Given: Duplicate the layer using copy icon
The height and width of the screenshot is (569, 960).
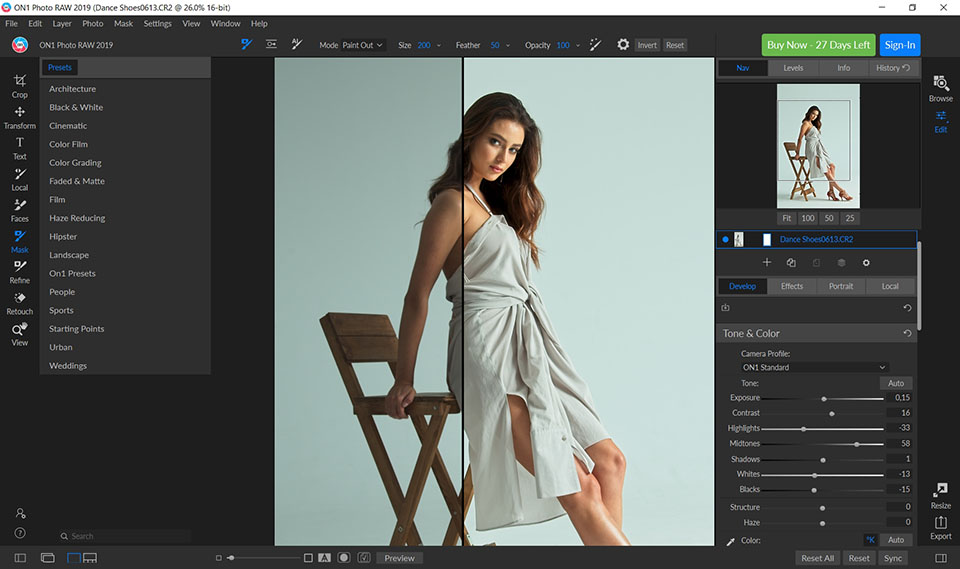Looking at the screenshot, I should [791, 262].
